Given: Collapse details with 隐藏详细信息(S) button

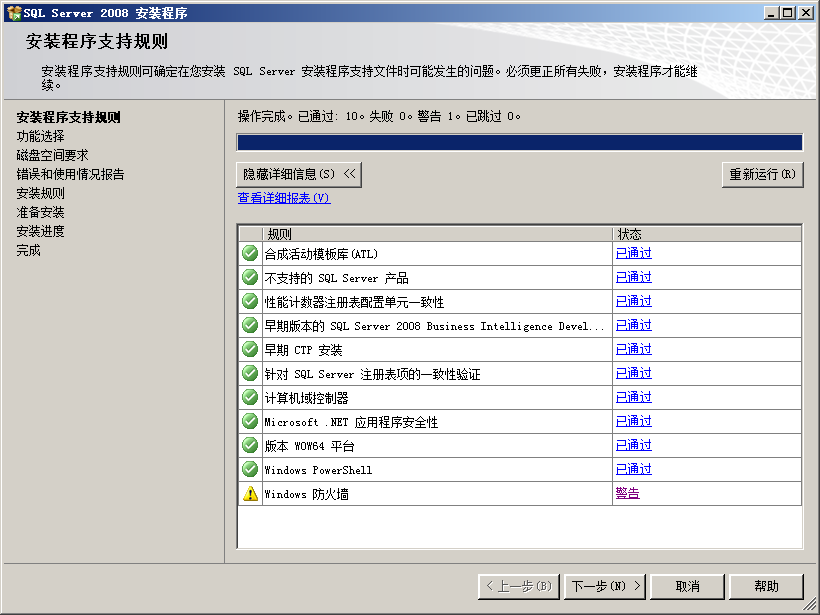Looking at the screenshot, I should pos(299,174).
